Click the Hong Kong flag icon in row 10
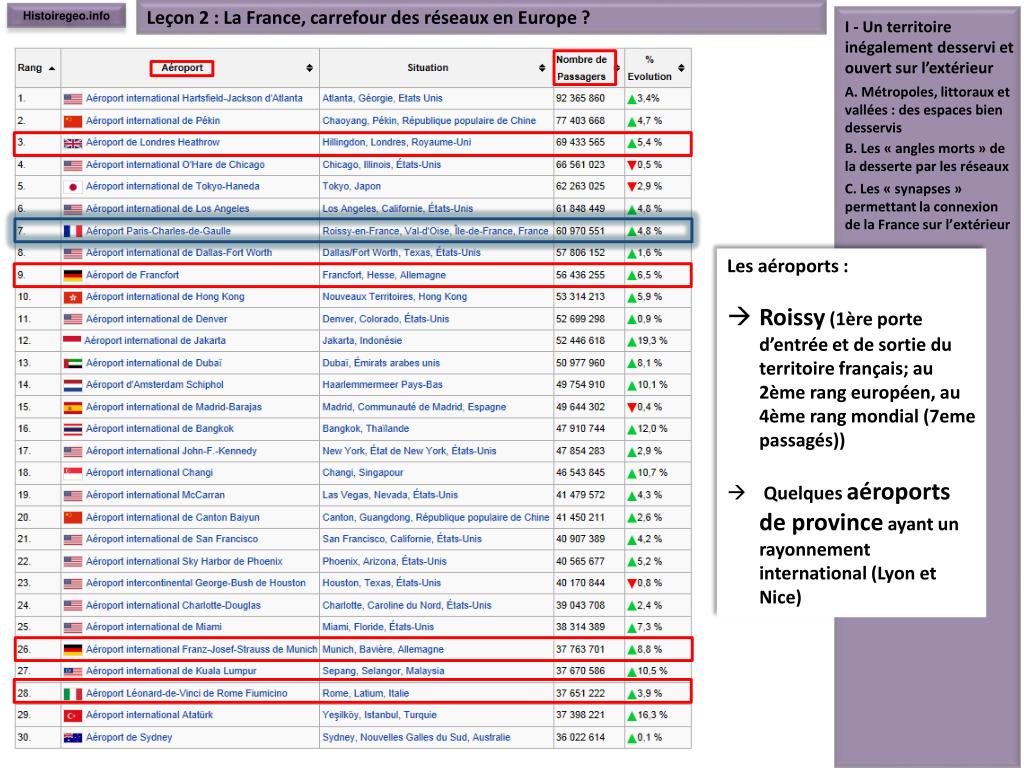 72,297
